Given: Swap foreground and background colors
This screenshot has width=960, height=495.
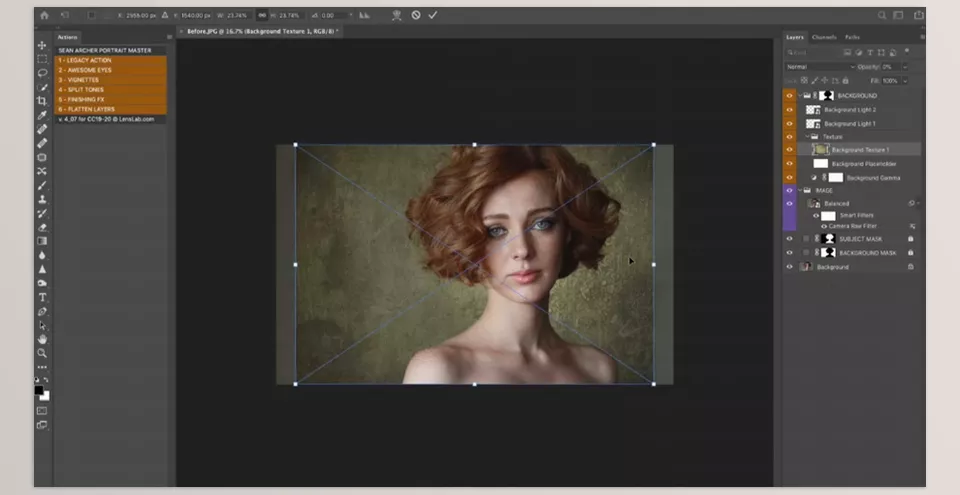Looking at the screenshot, I should click(46, 380).
